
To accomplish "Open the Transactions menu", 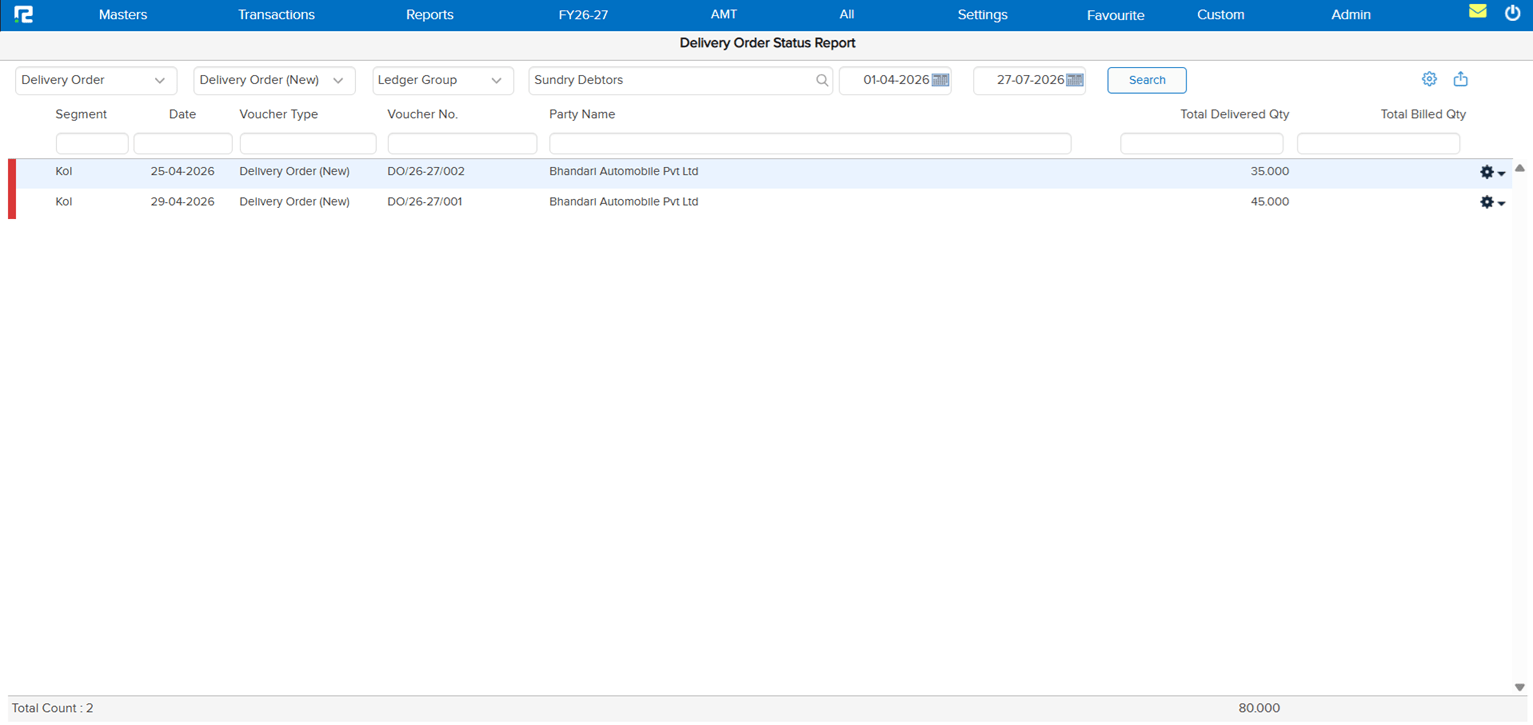I will coord(276,15).
